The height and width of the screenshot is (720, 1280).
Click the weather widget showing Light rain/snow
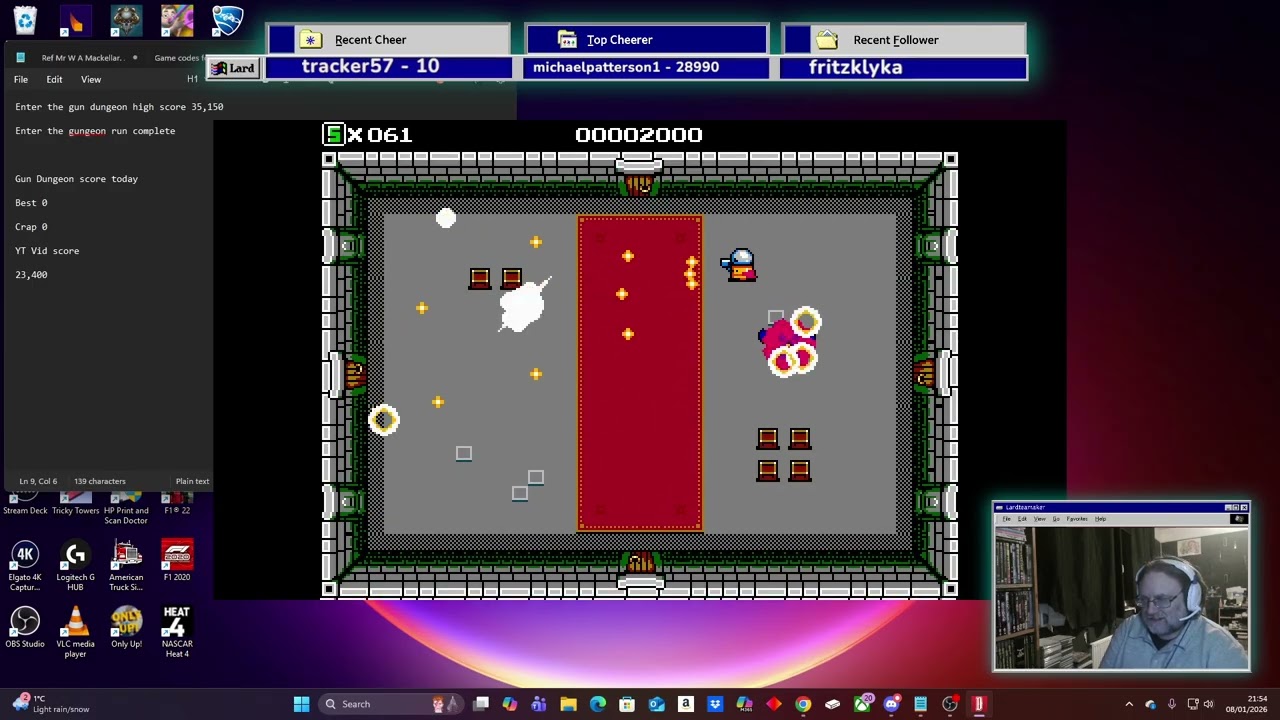(x=50, y=704)
